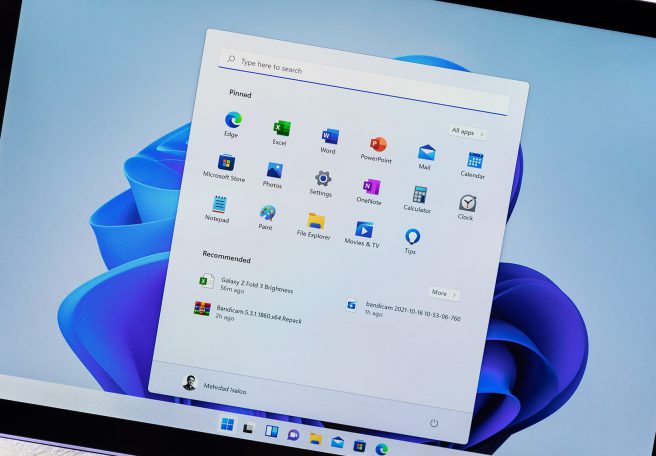656x456 pixels.
Task: Open the Photos app
Action: (274, 175)
